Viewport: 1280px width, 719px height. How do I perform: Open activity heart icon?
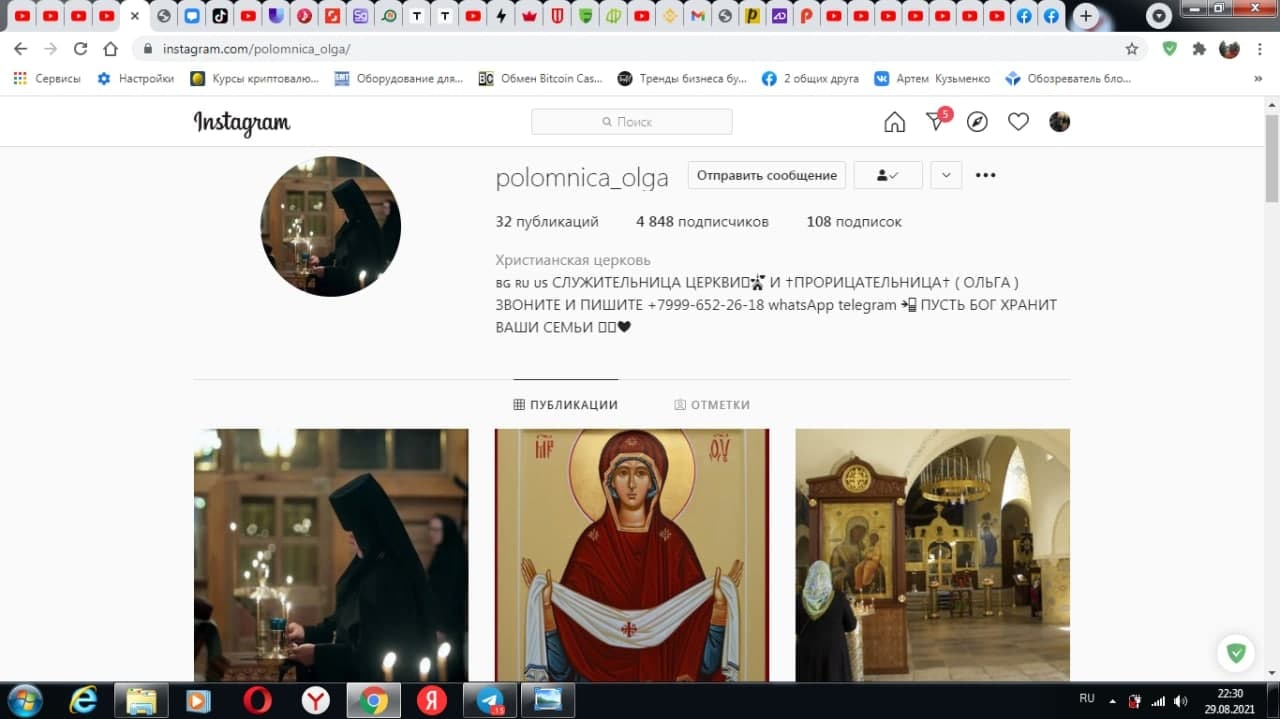point(1018,122)
